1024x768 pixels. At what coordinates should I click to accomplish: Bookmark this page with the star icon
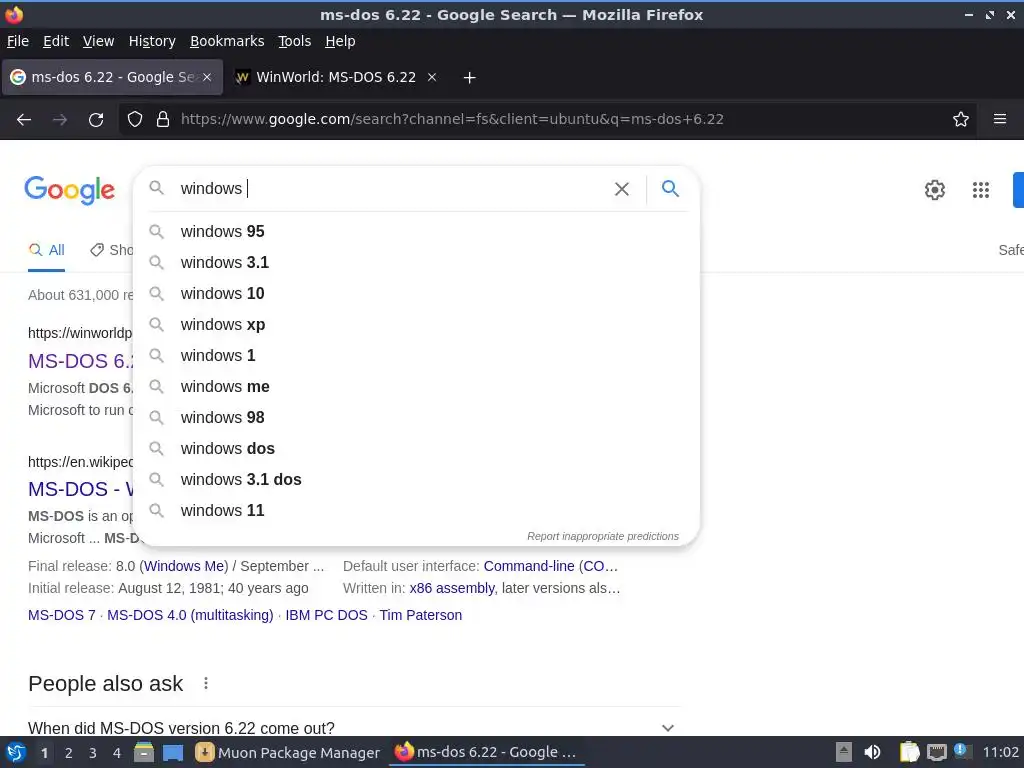click(961, 119)
